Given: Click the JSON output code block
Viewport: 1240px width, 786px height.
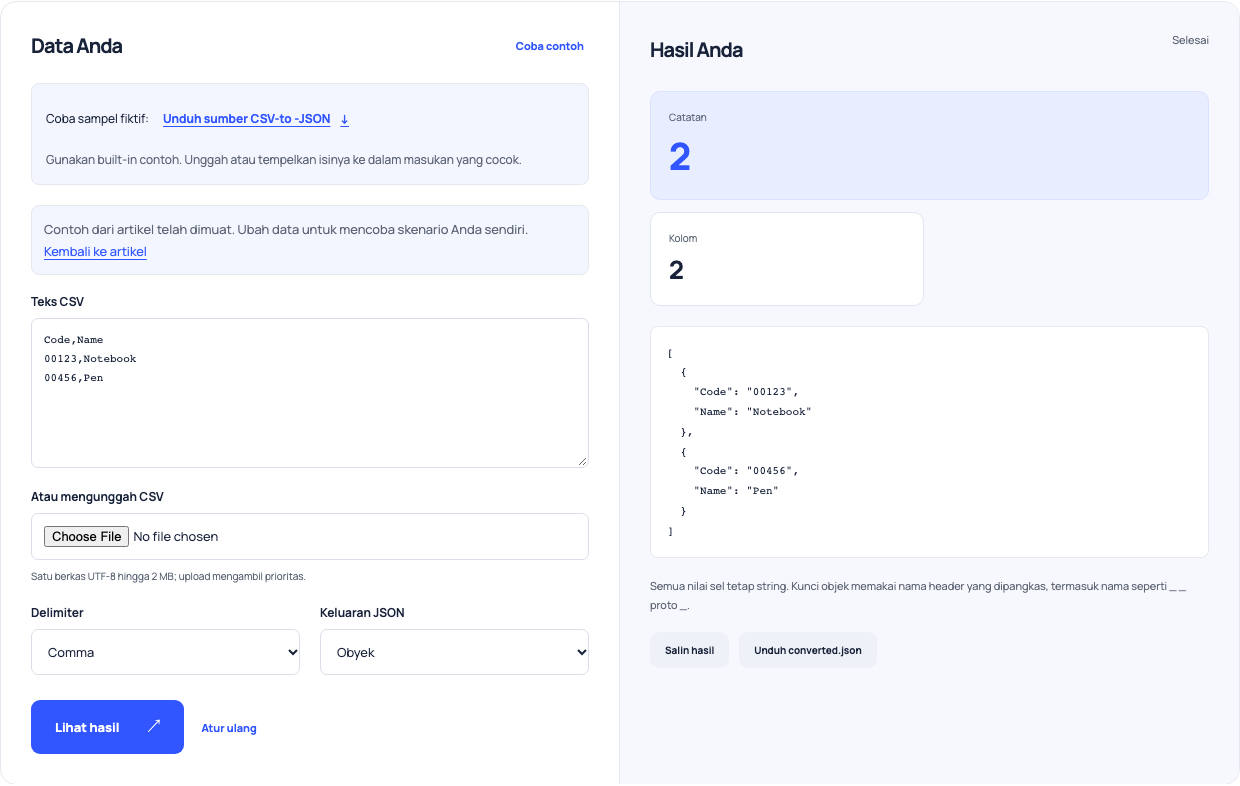Looking at the screenshot, I should [x=929, y=442].
